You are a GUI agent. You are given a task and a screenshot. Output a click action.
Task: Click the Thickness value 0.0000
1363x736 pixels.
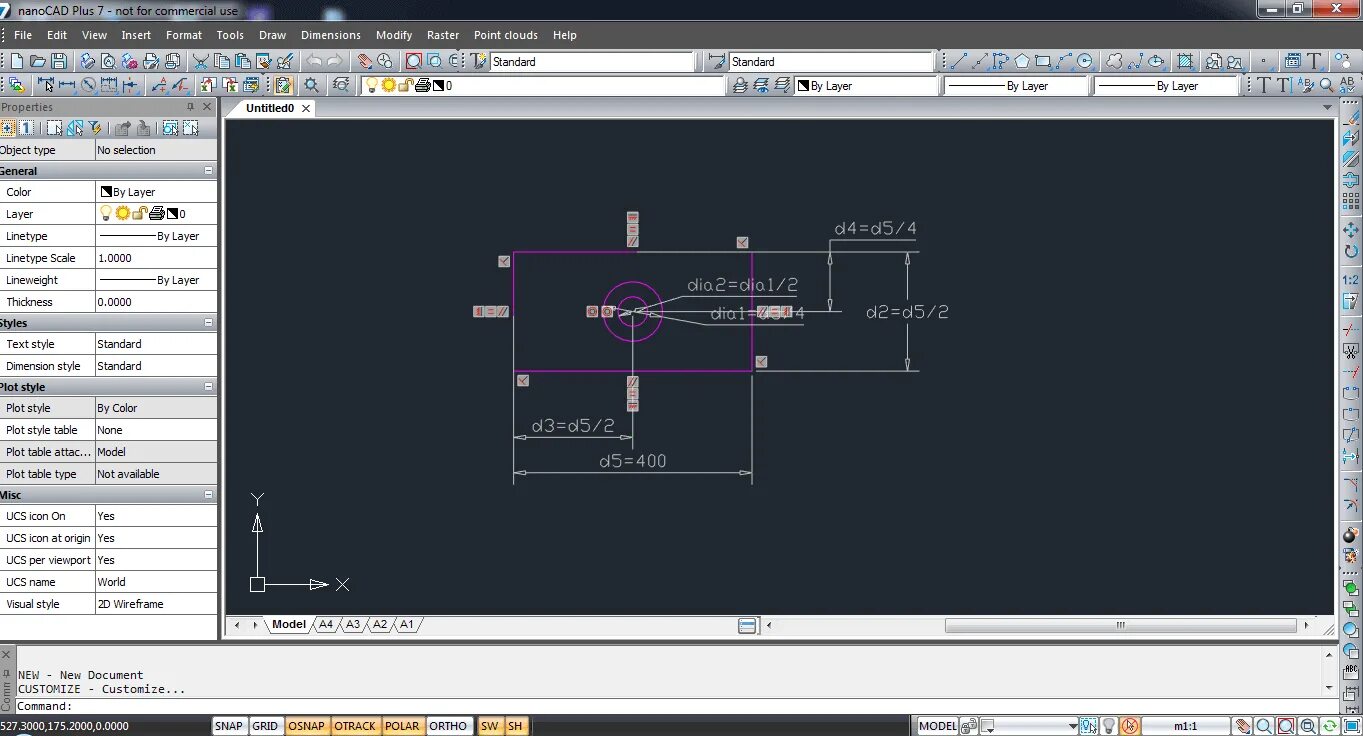(156, 302)
